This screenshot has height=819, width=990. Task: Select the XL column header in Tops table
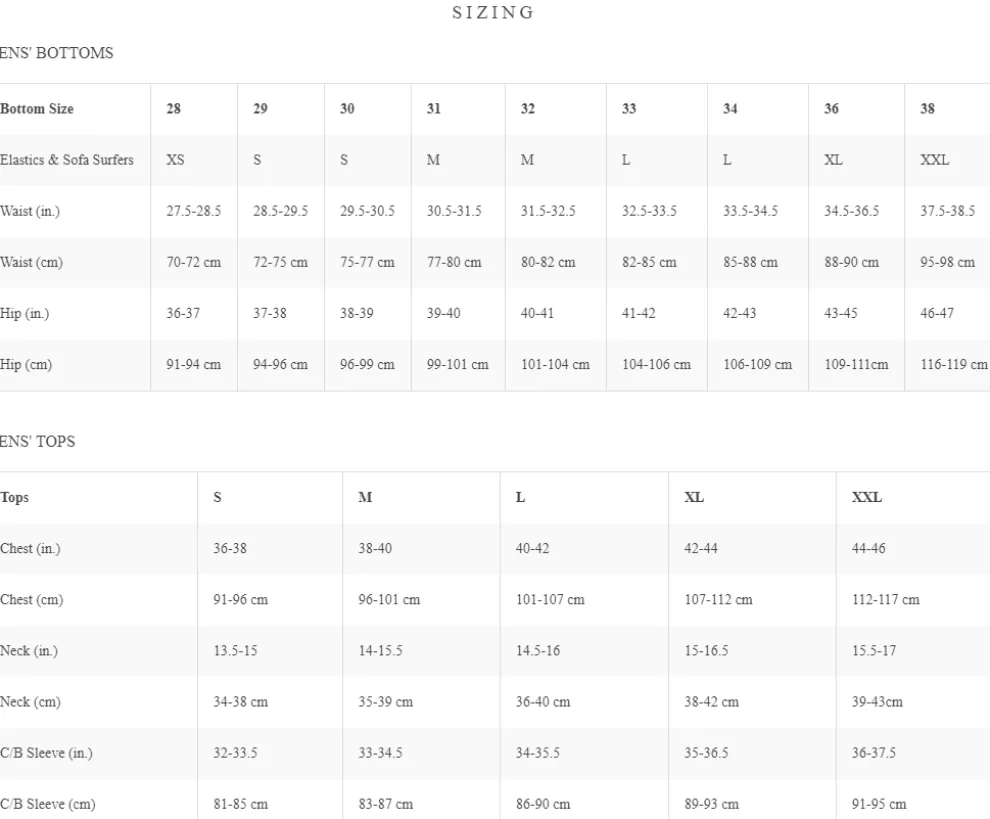coord(694,498)
